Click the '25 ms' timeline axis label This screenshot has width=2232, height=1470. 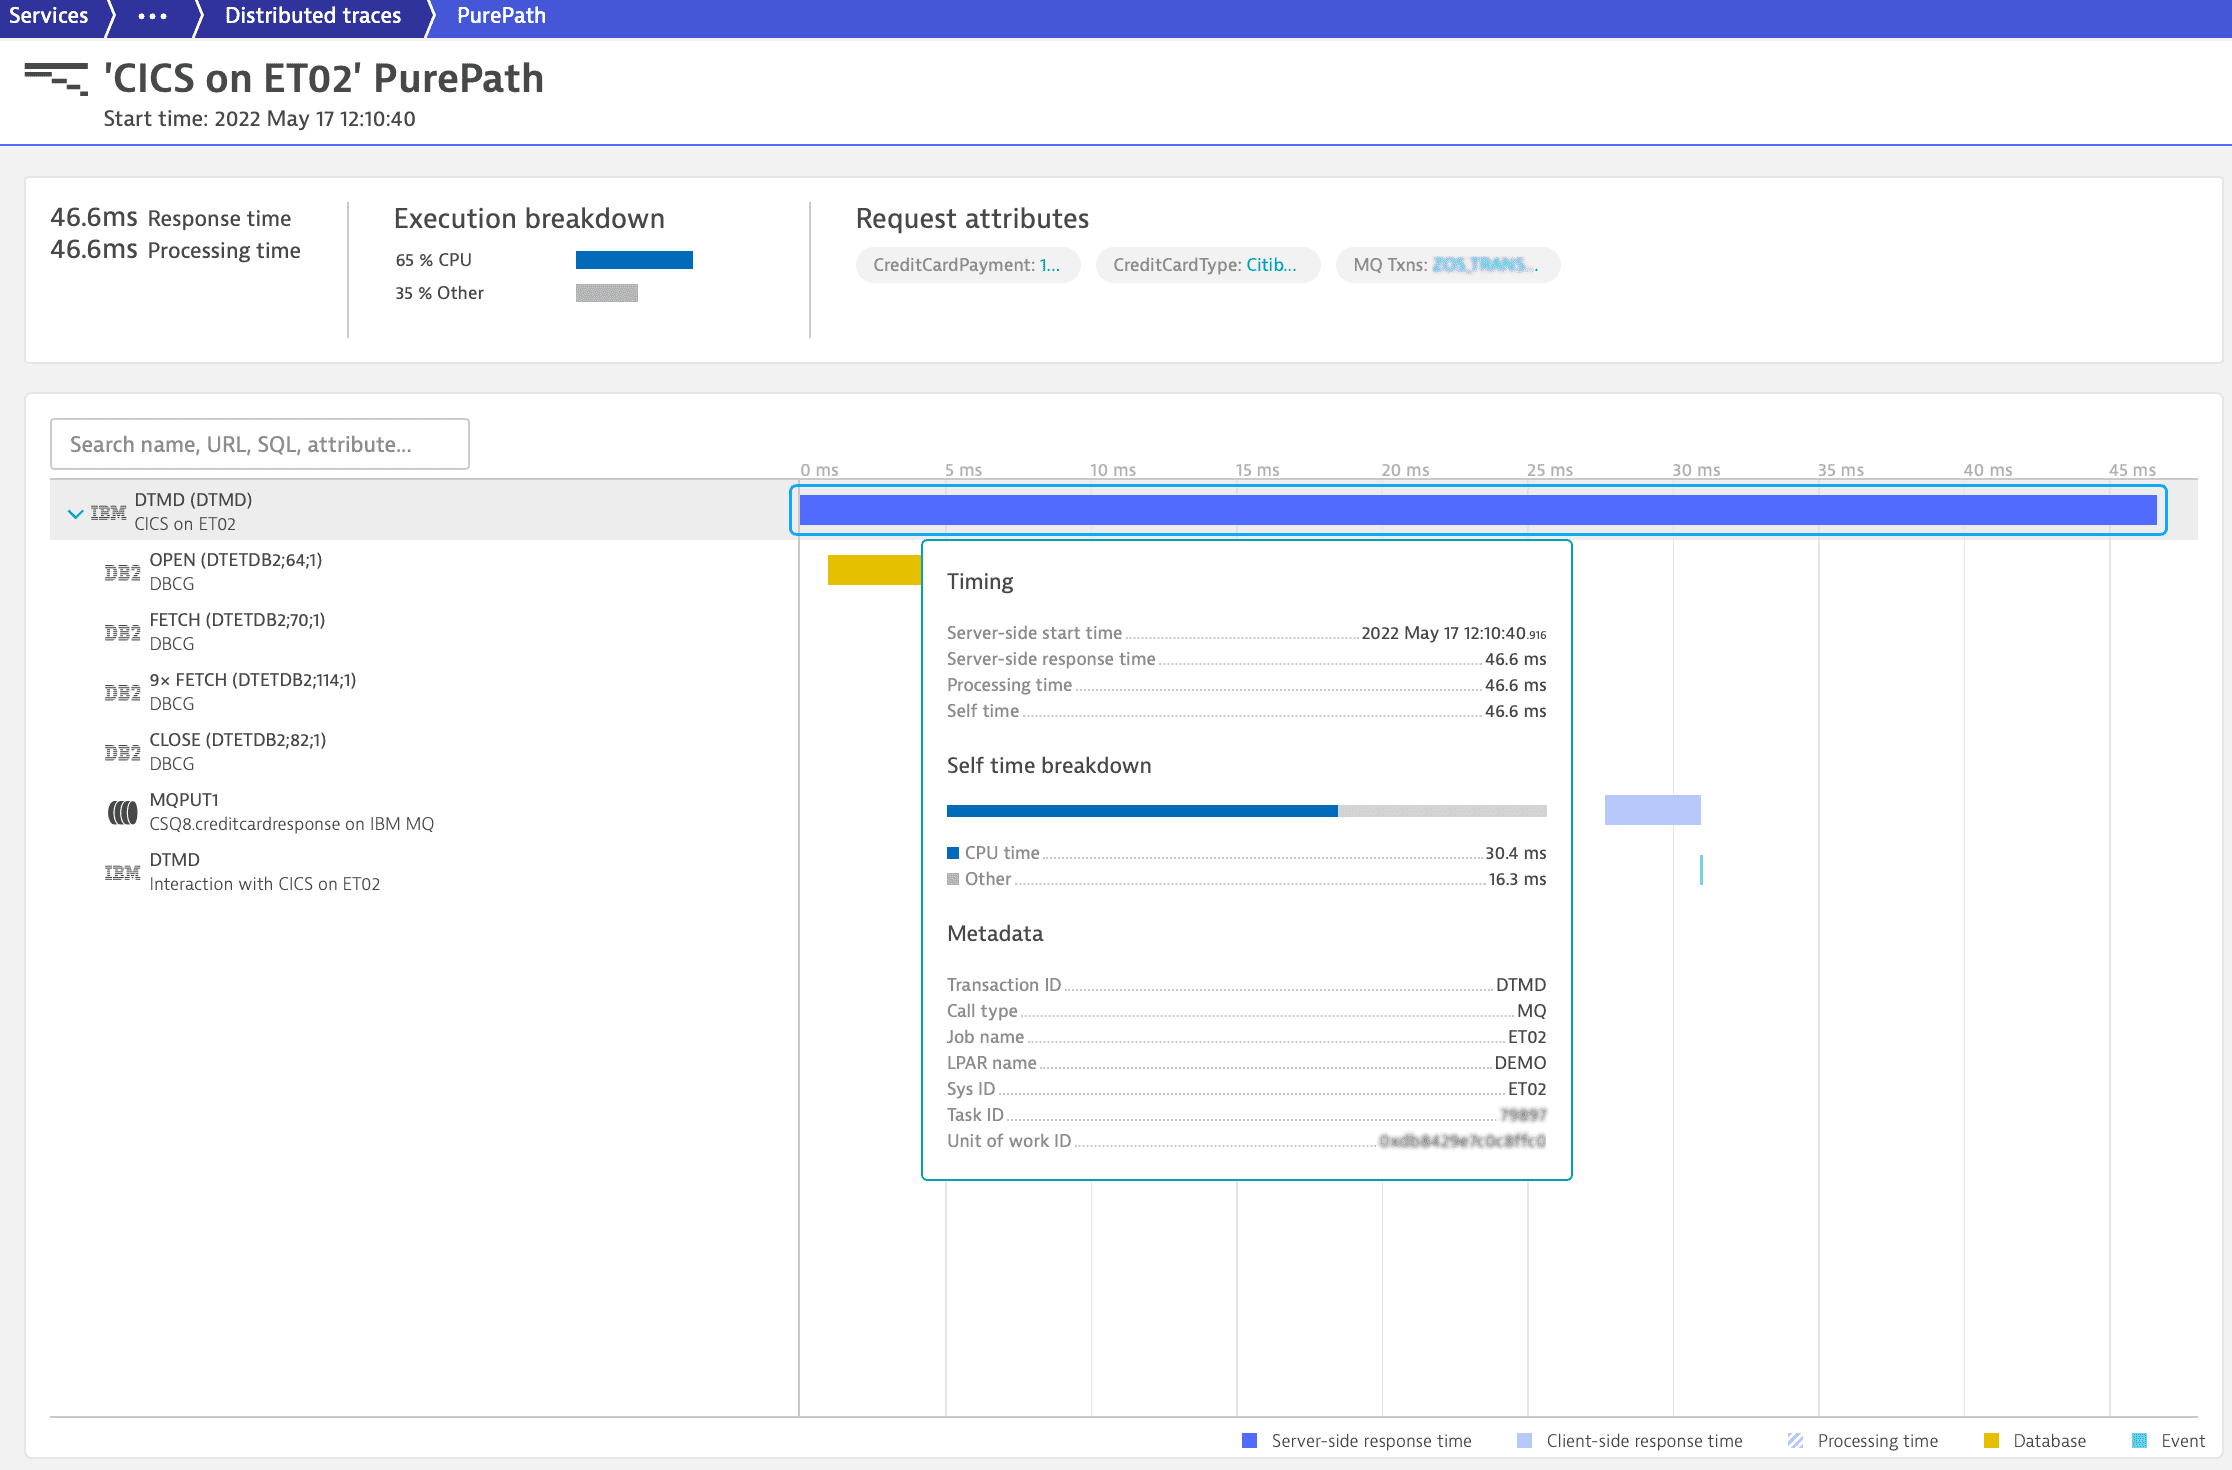pos(1549,470)
